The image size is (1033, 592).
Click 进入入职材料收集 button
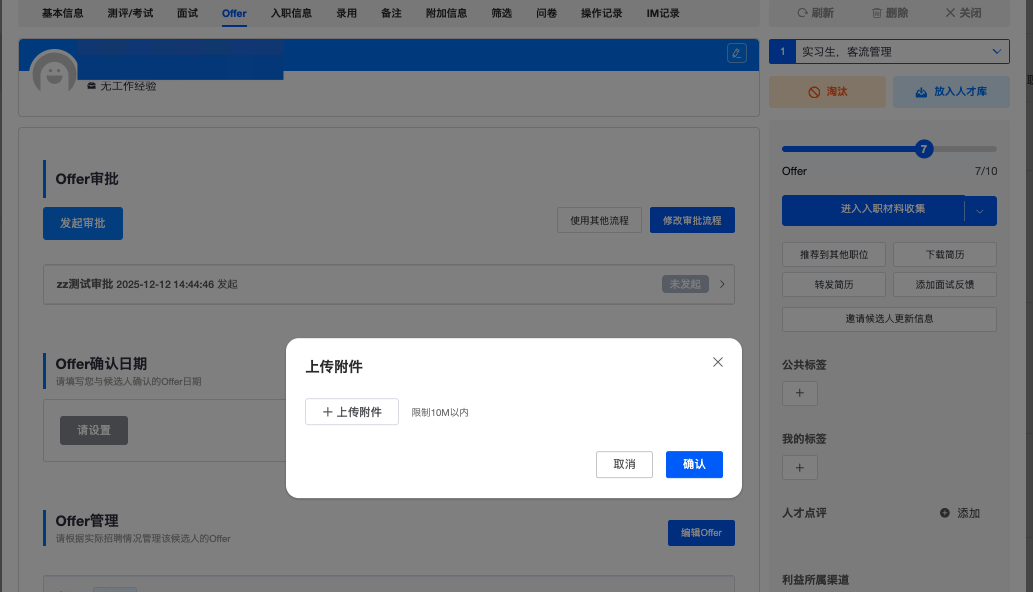pos(873,210)
